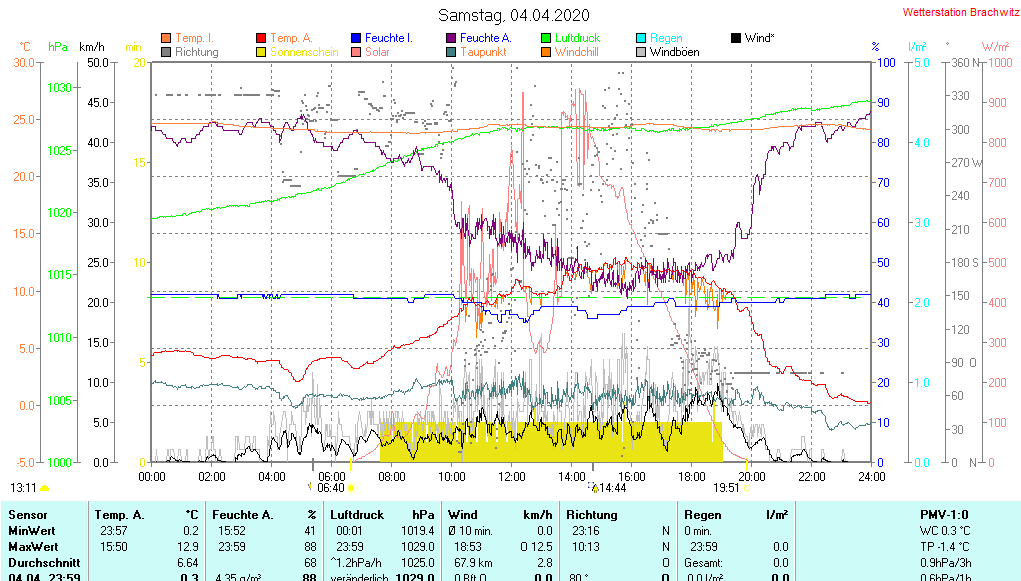Click the Windböen legend label
The image size is (1021, 581).
[x=675, y=52]
